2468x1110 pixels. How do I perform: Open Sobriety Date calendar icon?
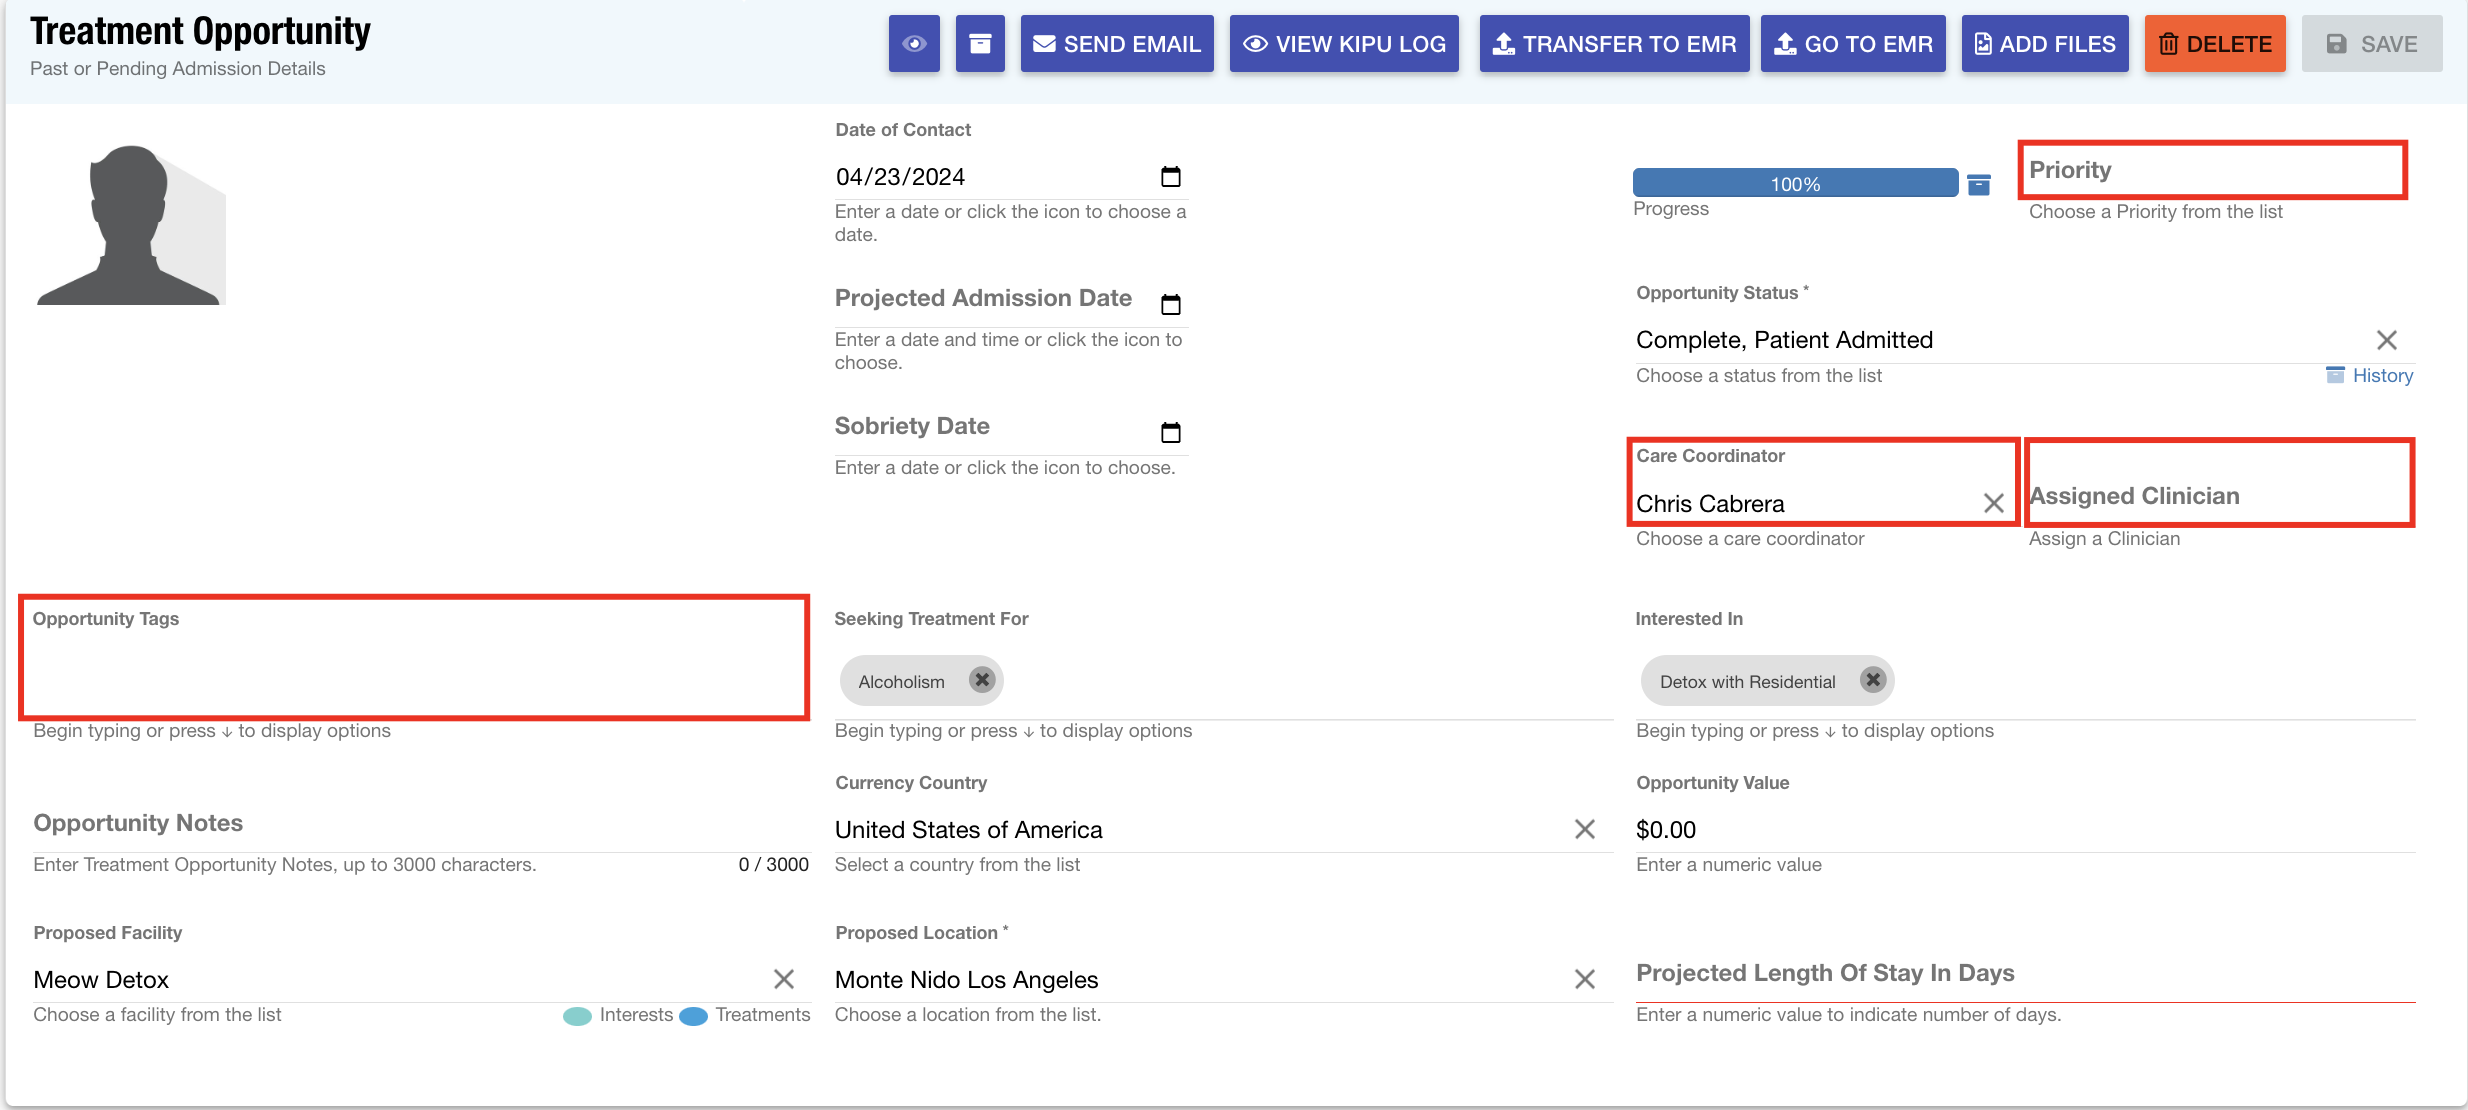tap(1170, 432)
